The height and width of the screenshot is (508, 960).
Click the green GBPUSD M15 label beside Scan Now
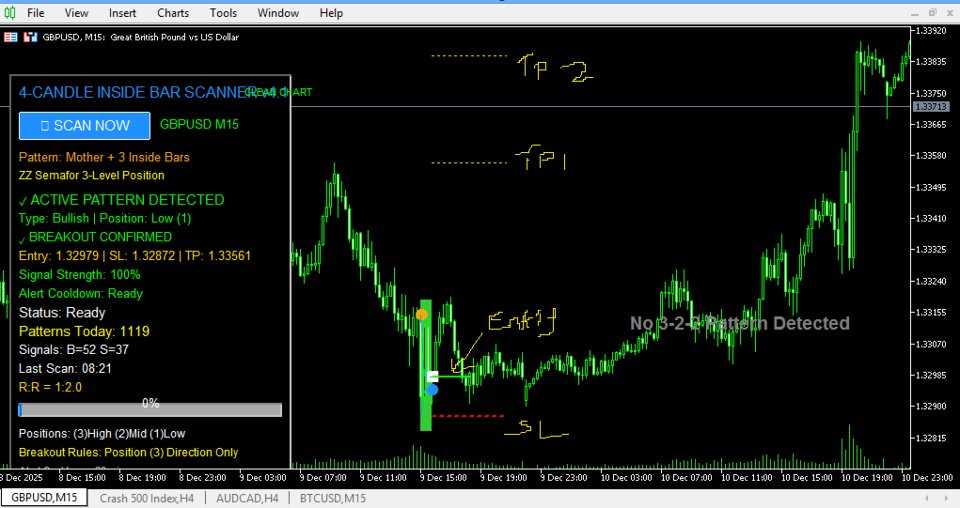[x=199, y=124]
